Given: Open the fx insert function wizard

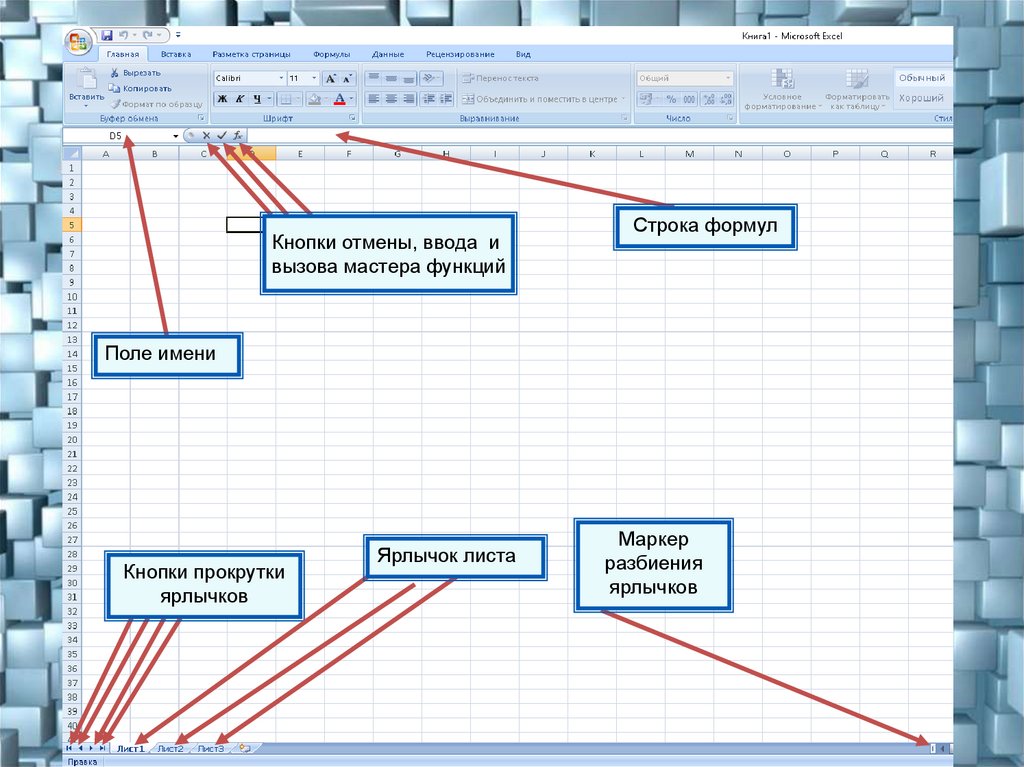Looking at the screenshot, I should pos(238,135).
